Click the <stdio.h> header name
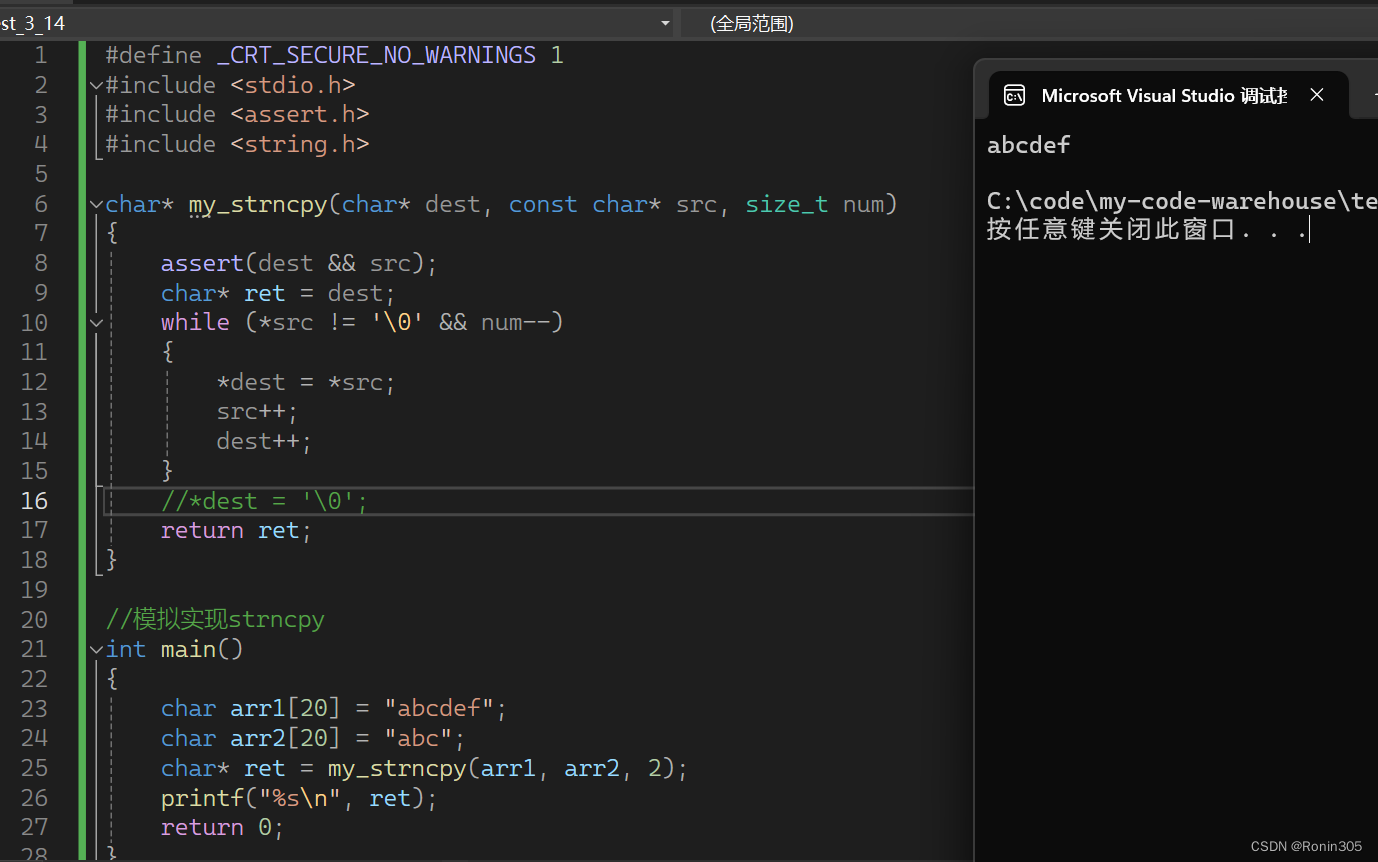 [293, 85]
